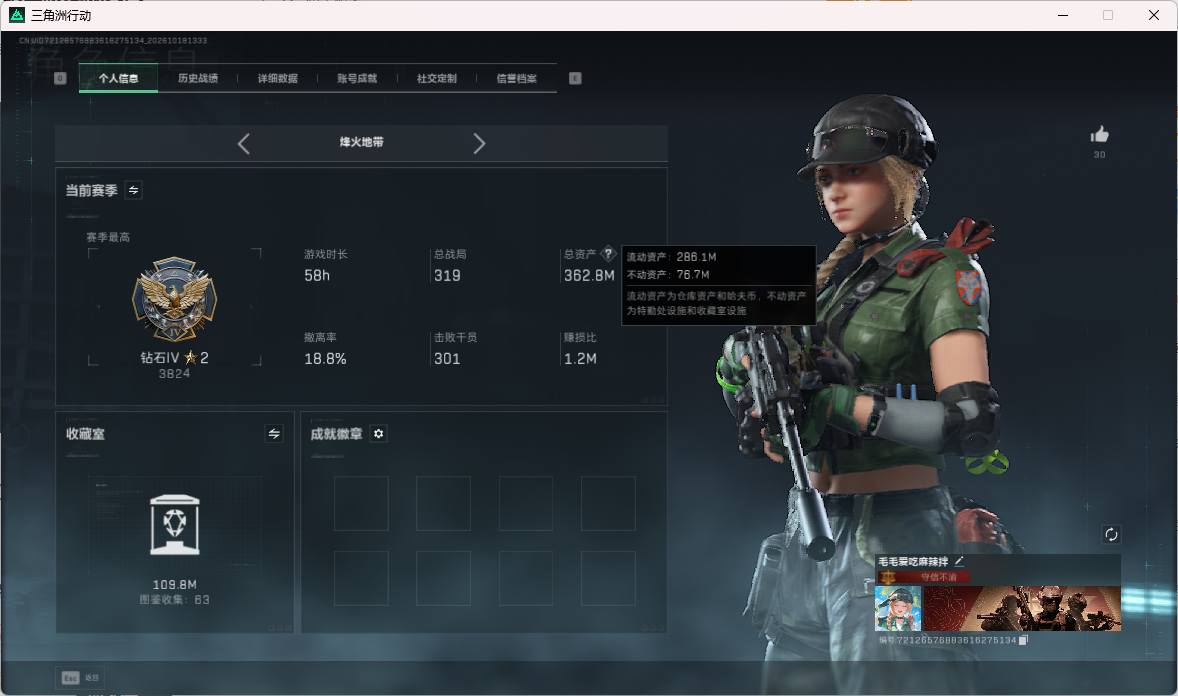Go to previous mode with the left arrow
This screenshot has width=1178, height=696.
pyautogui.click(x=243, y=144)
